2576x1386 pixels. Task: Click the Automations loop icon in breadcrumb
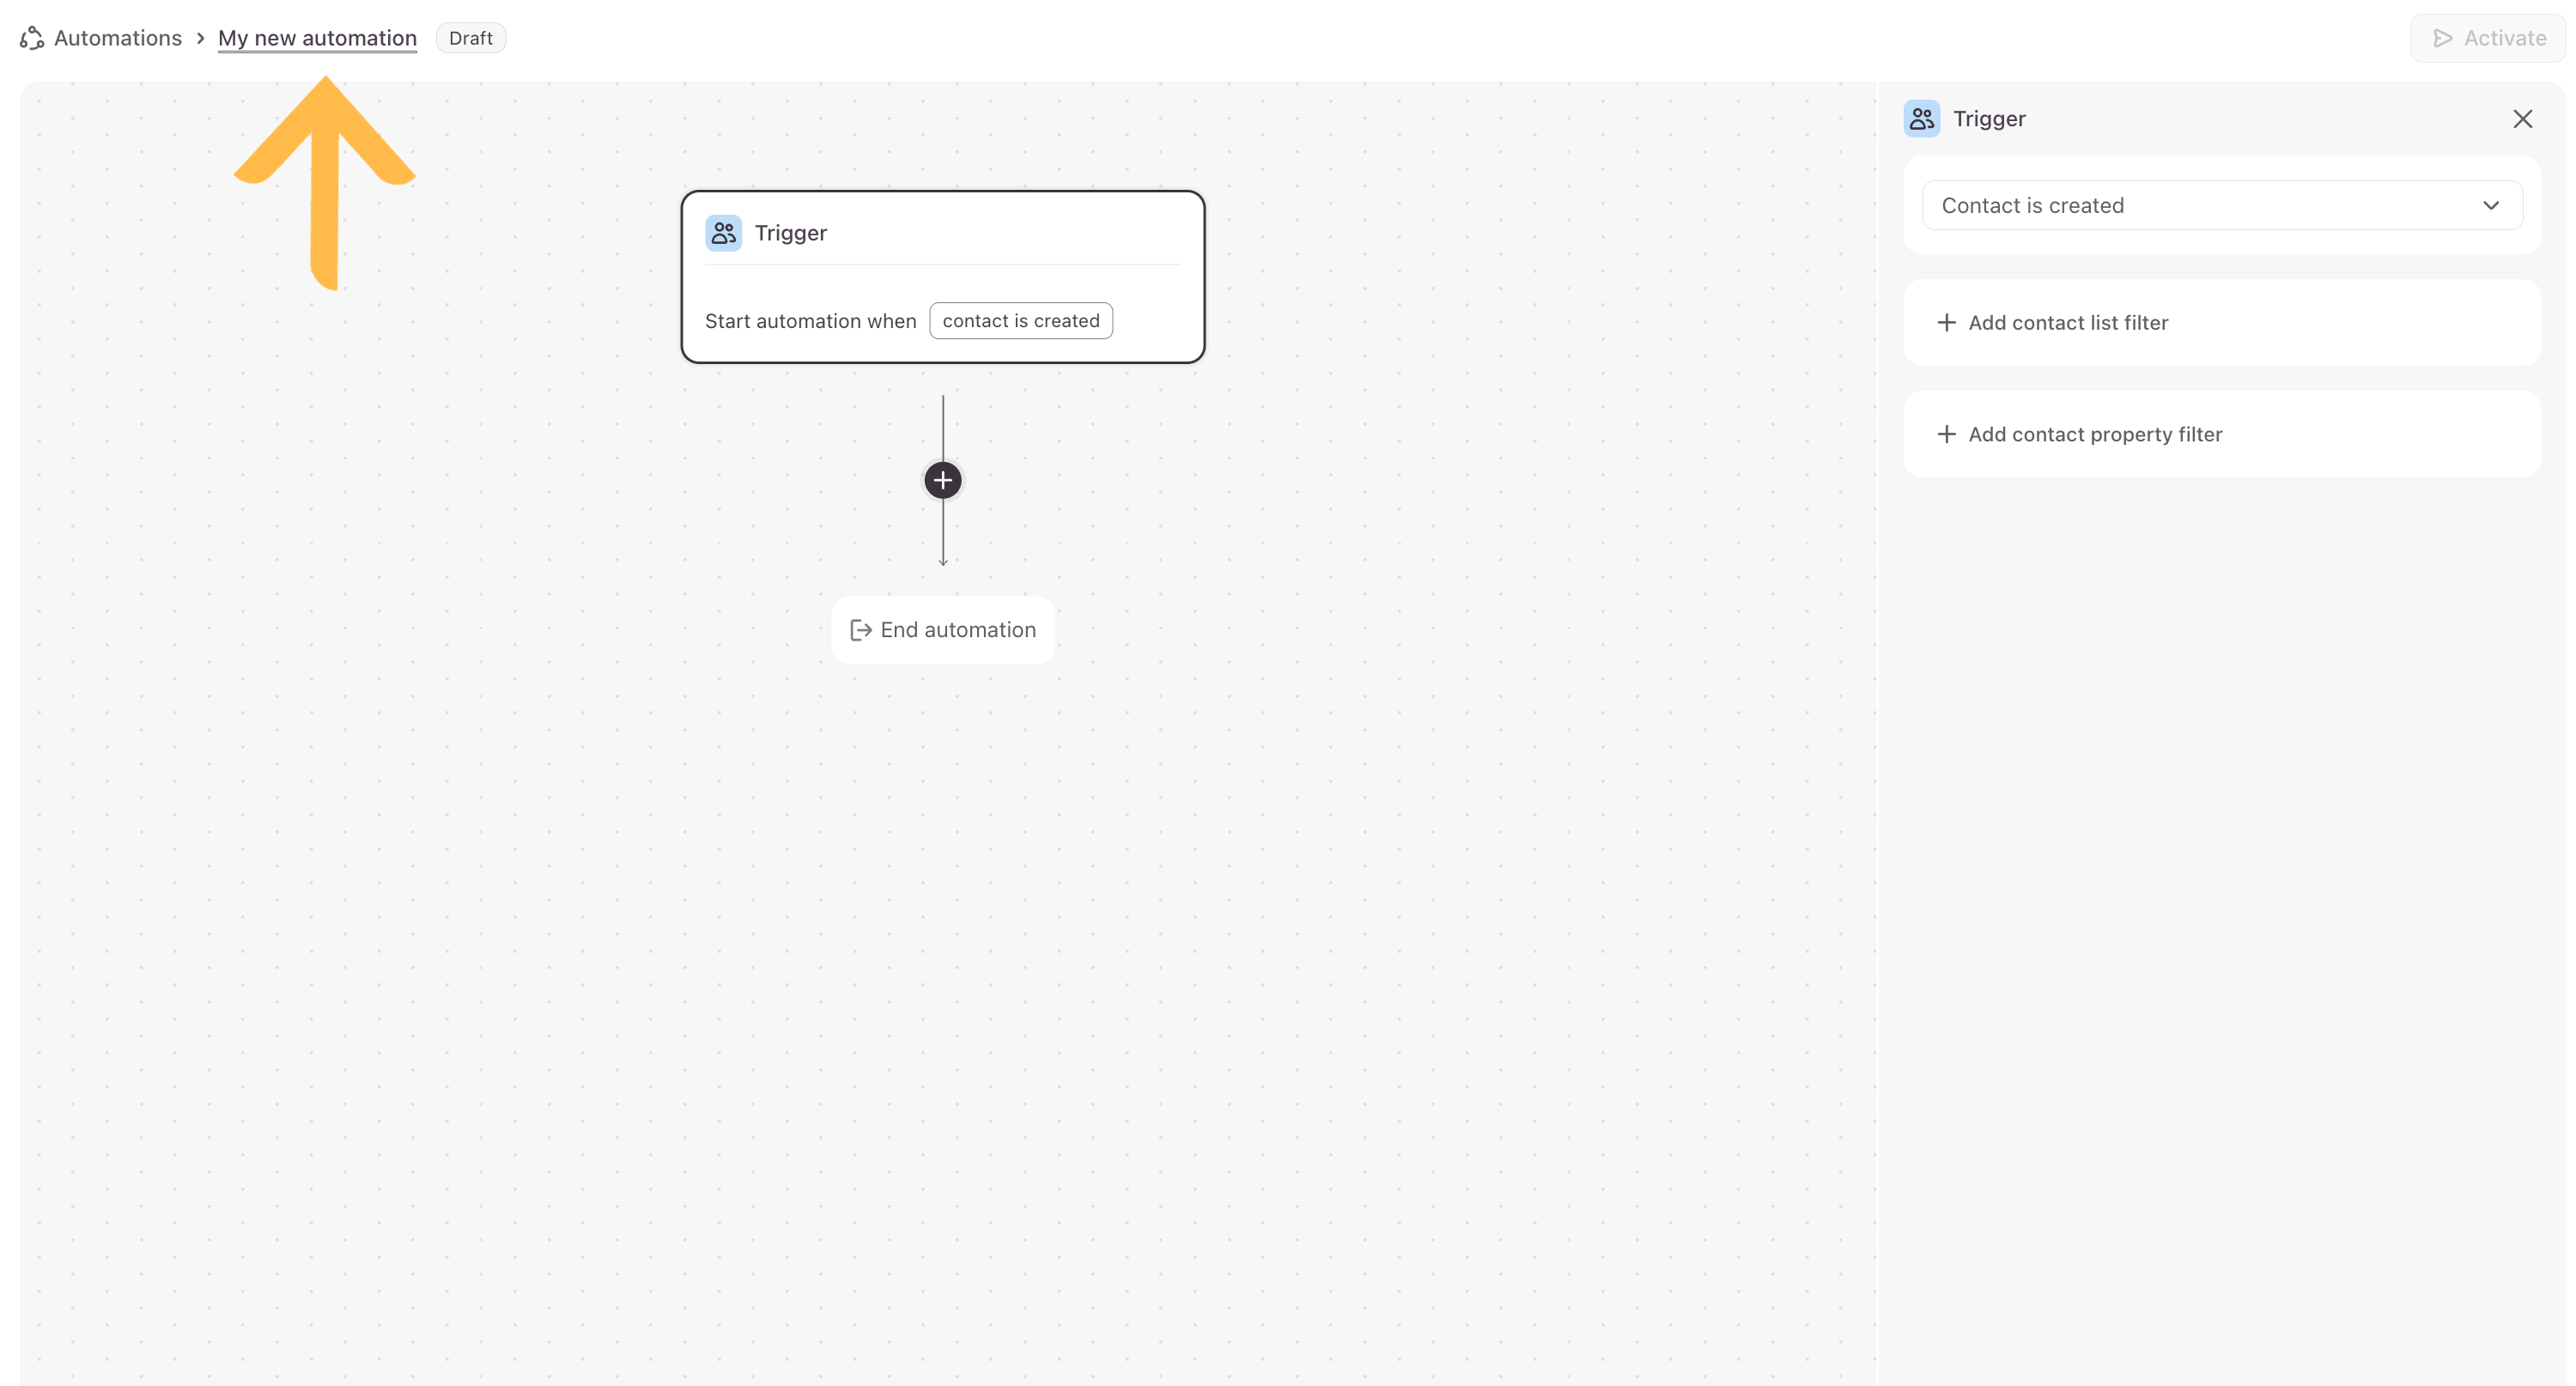pos(32,38)
